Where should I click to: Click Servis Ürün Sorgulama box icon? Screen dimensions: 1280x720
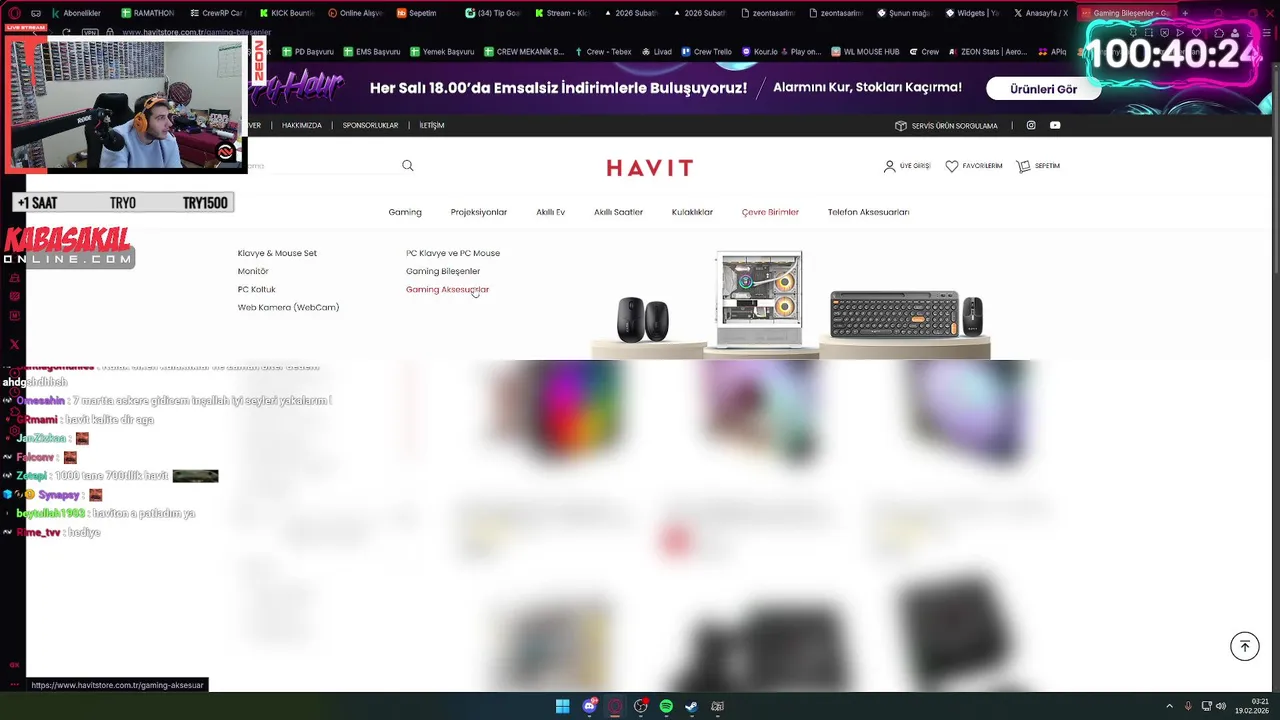click(x=901, y=126)
